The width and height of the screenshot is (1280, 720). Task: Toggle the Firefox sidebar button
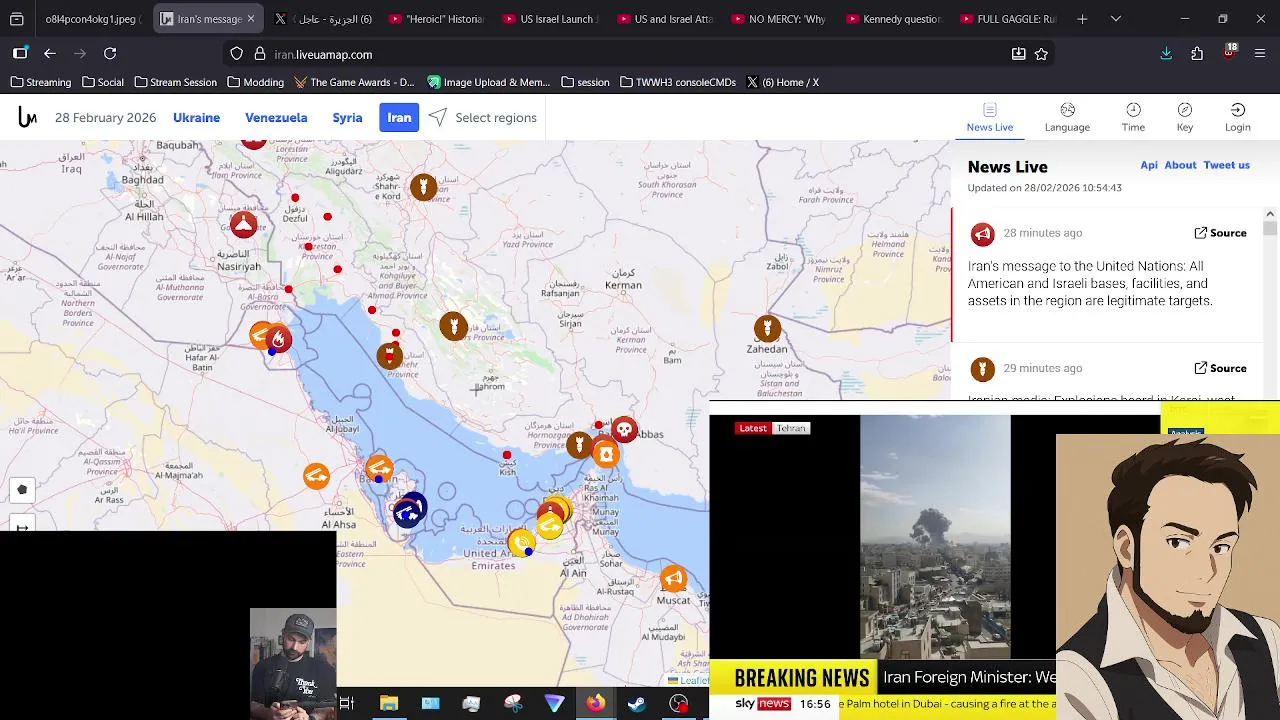coord(20,54)
